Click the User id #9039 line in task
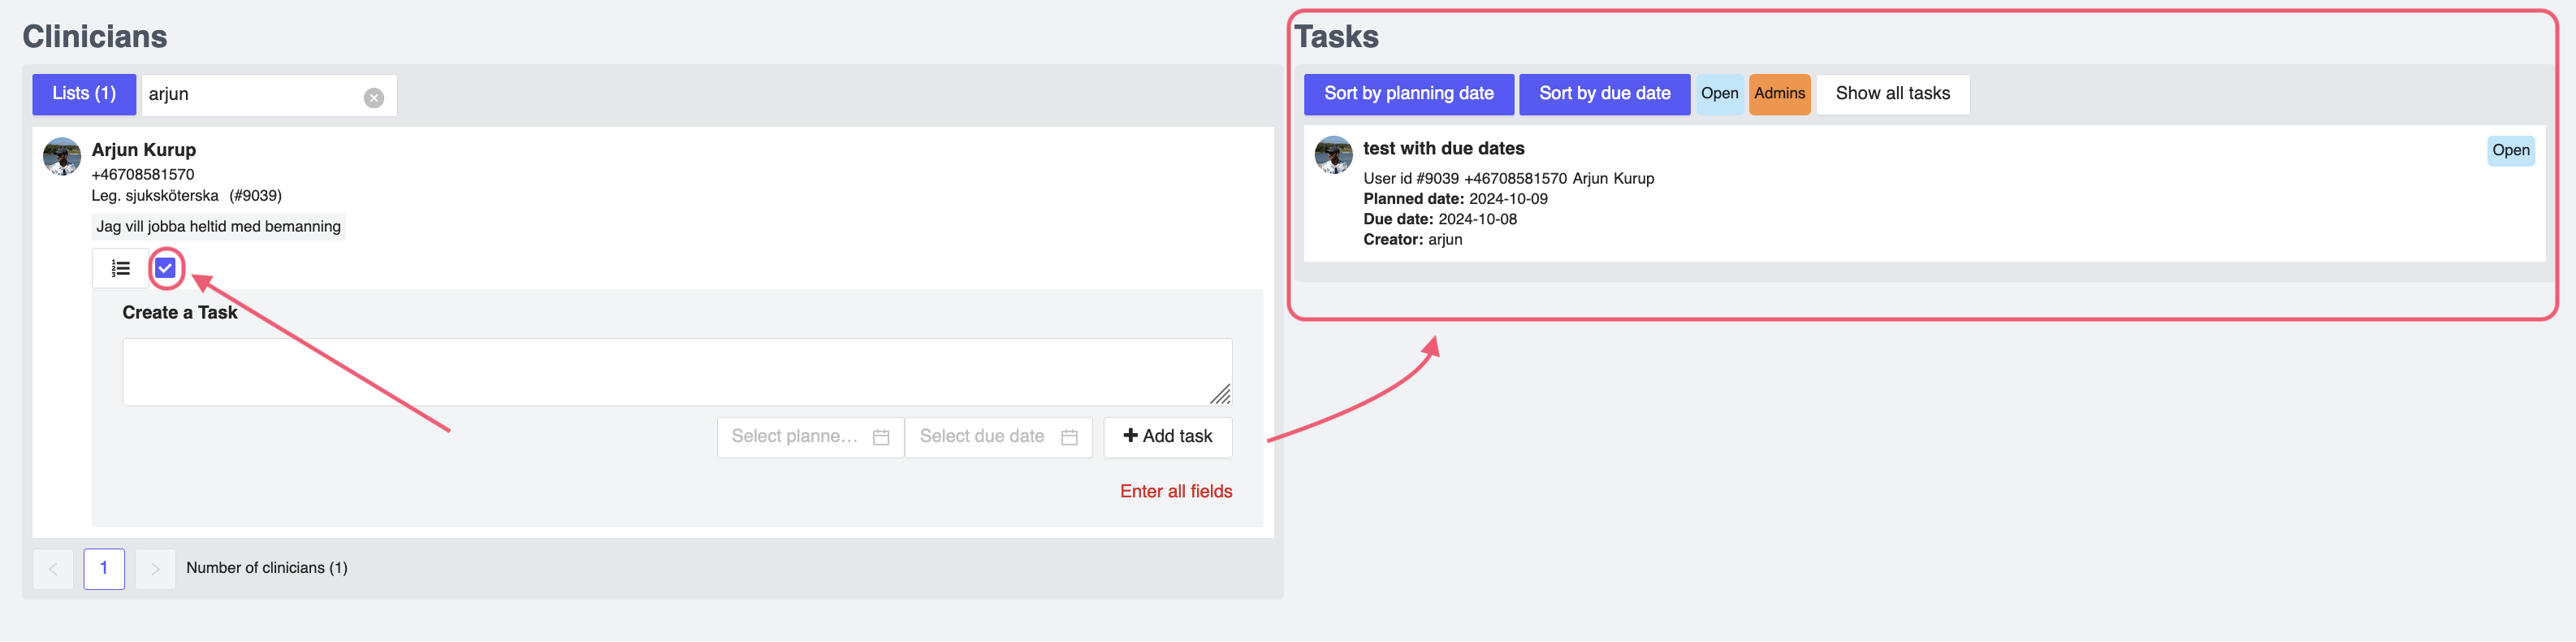2576x642 pixels. tap(1509, 179)
